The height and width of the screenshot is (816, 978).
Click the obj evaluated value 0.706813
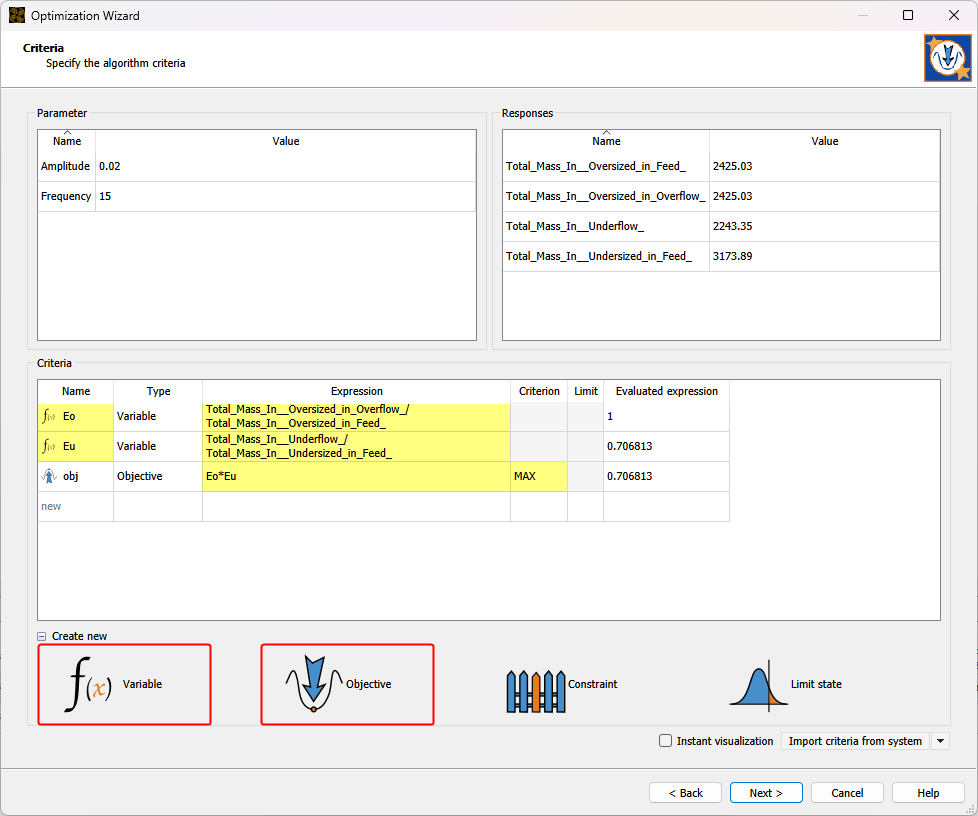coord(666,477)
